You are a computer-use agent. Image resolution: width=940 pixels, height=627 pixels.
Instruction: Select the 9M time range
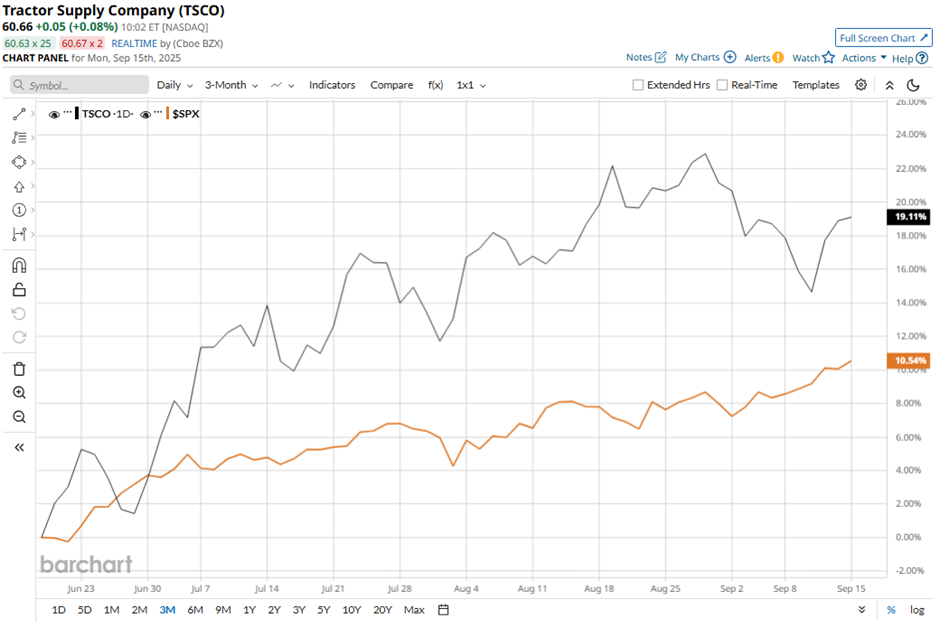pyautogui.click(x=223, y=610)
